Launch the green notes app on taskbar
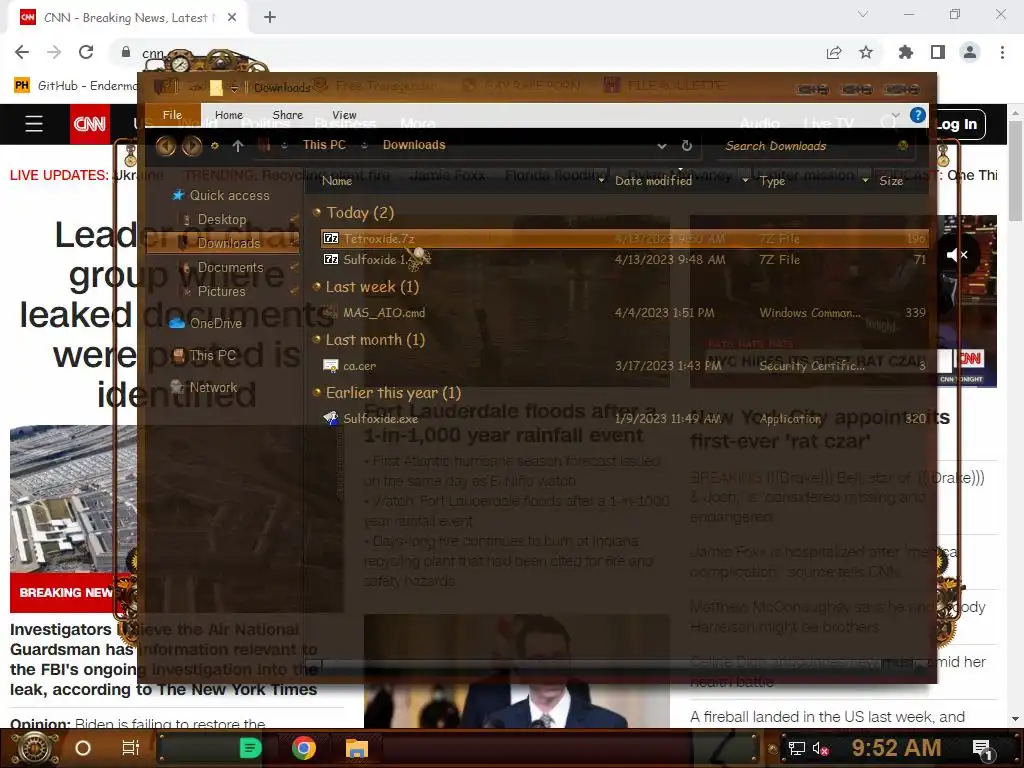The height and width of the screenshot is (768, 1024). tap(250, 748)
